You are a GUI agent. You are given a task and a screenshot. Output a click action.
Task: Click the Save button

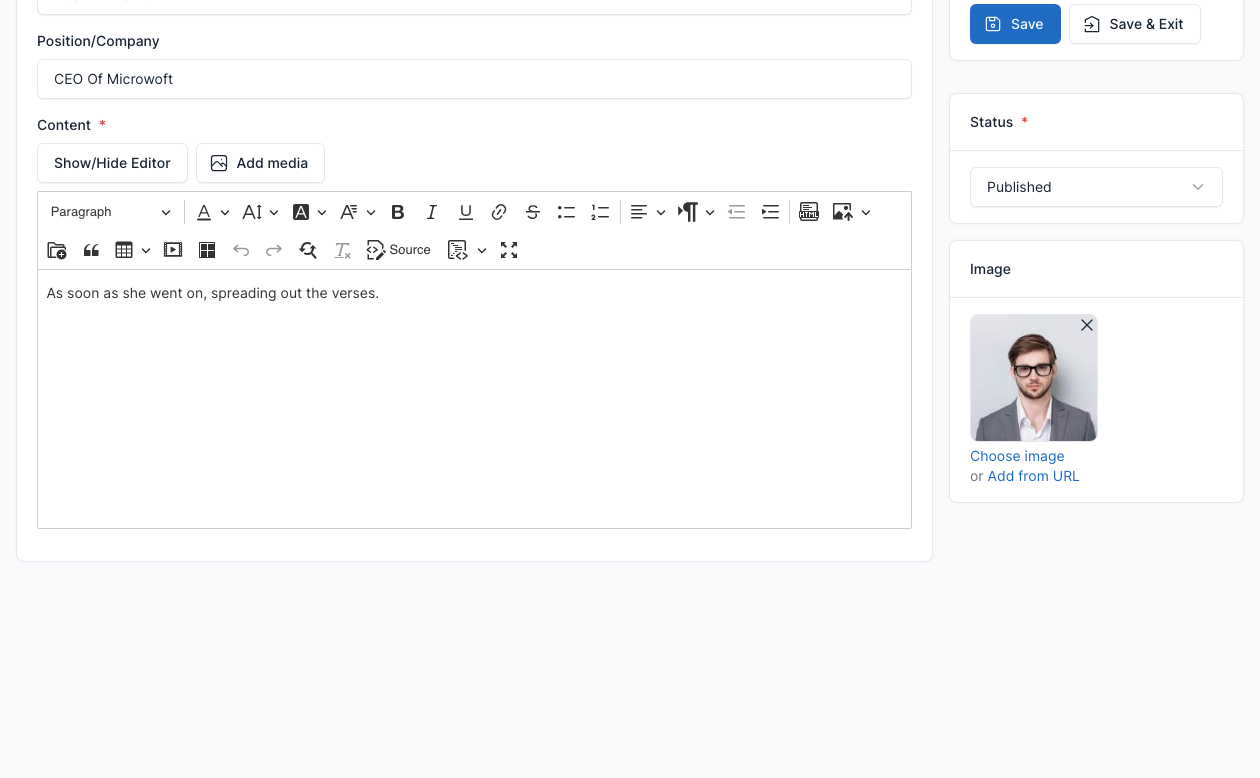pos(1015,24)
